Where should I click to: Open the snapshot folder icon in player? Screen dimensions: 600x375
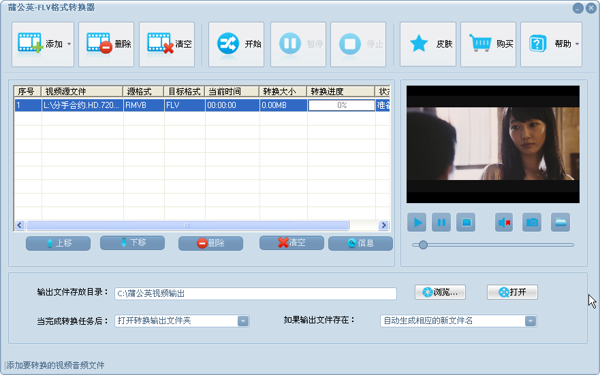561,222
